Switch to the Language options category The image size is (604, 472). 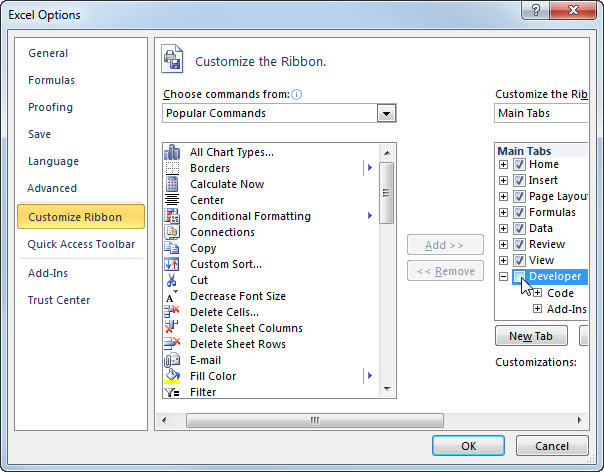coord(54,161)
